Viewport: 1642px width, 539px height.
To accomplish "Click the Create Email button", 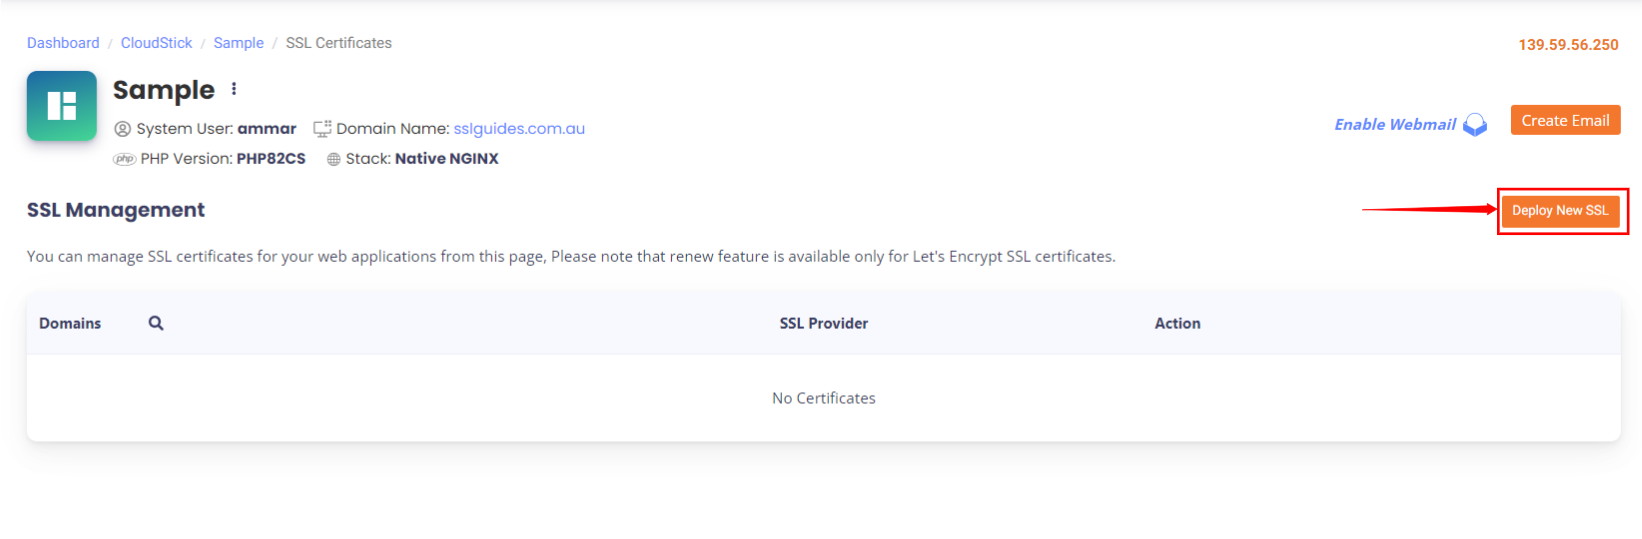I will coord(1565,120).
